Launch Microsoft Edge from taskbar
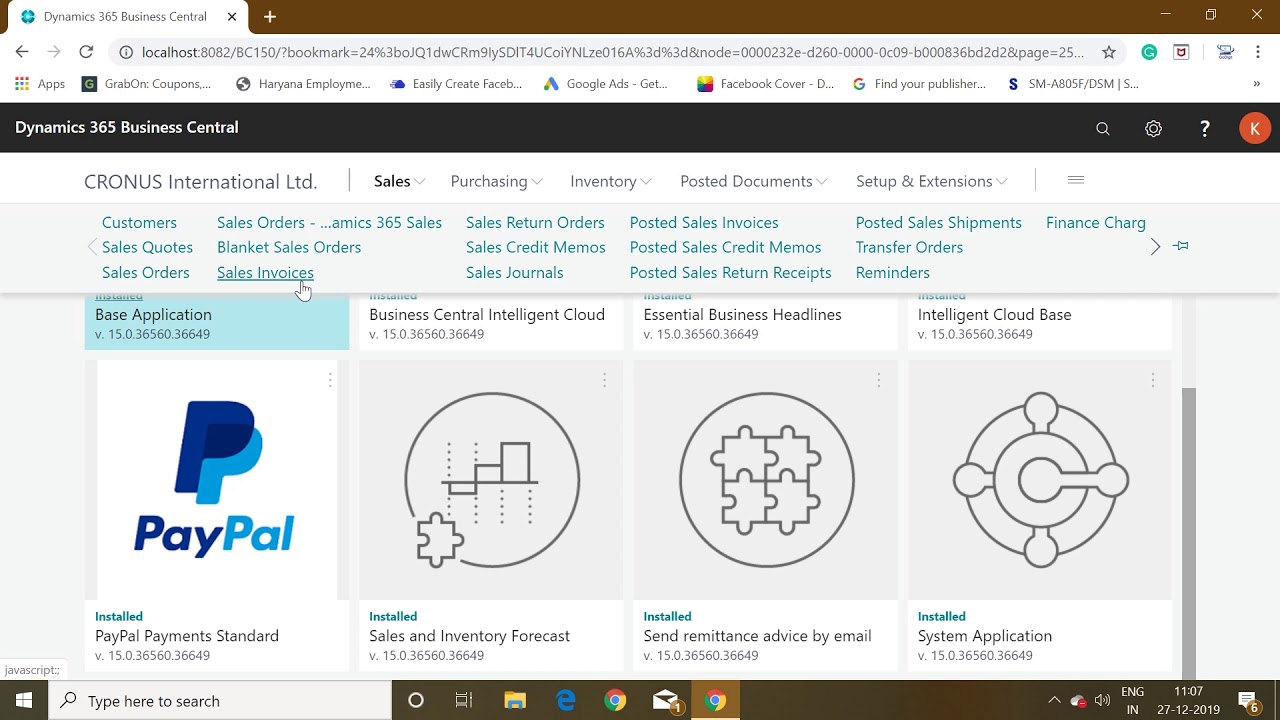This screenshot has width=1280, height=720. click(565, 701)
